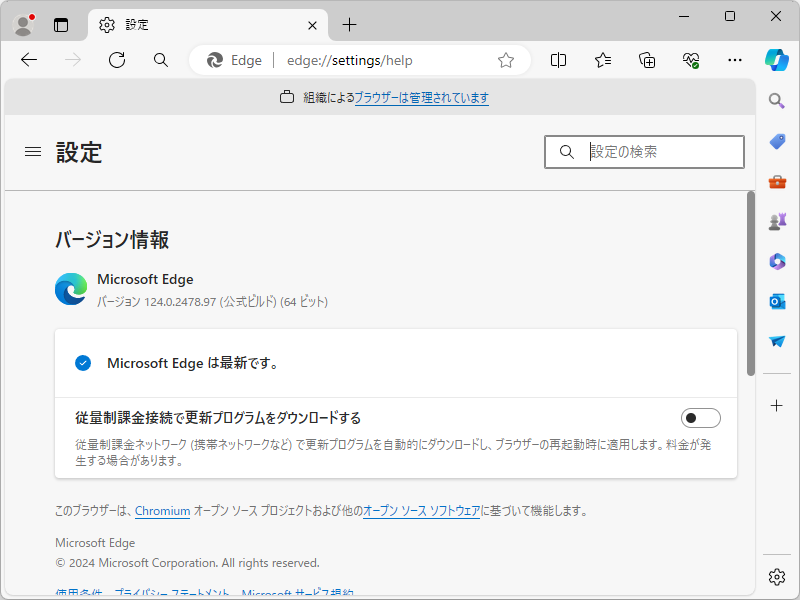Screen dimensions: 800x600
Task: Add current page to favorites with star icon
Action: [x=506, y=60]
